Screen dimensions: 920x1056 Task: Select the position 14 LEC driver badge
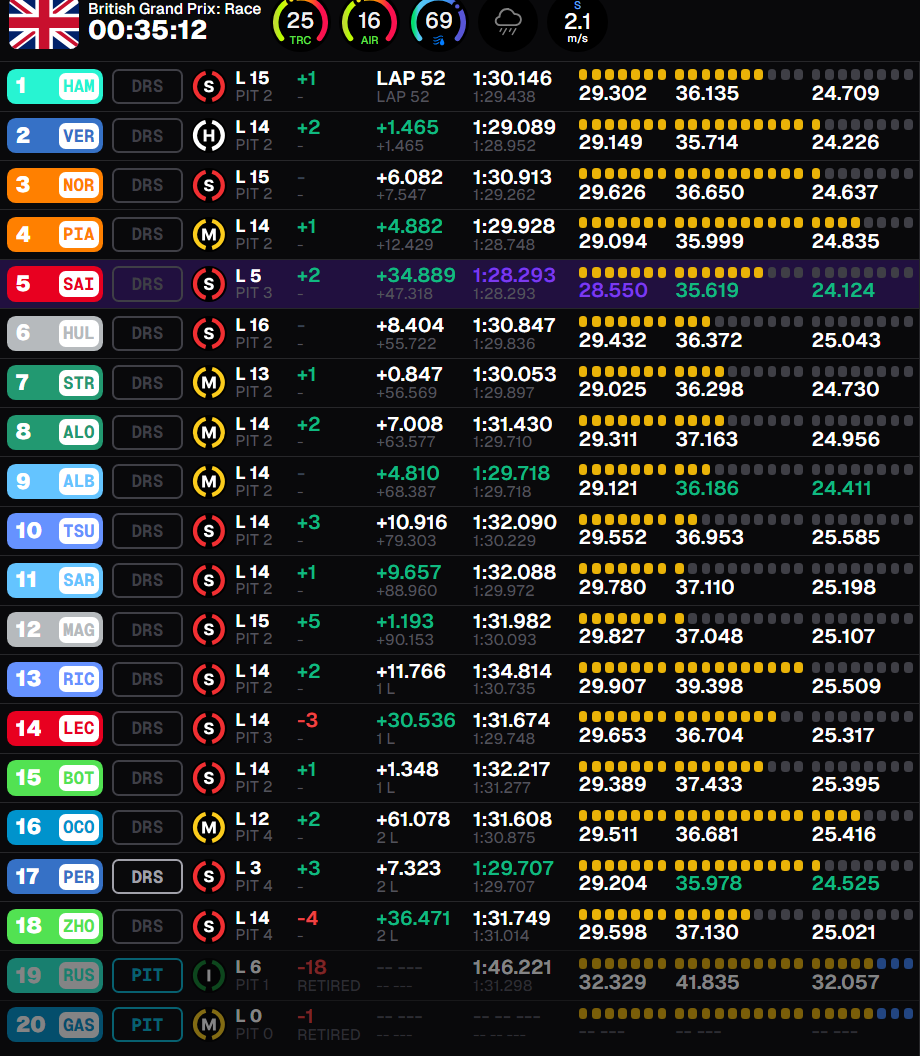tap(55, 728)
